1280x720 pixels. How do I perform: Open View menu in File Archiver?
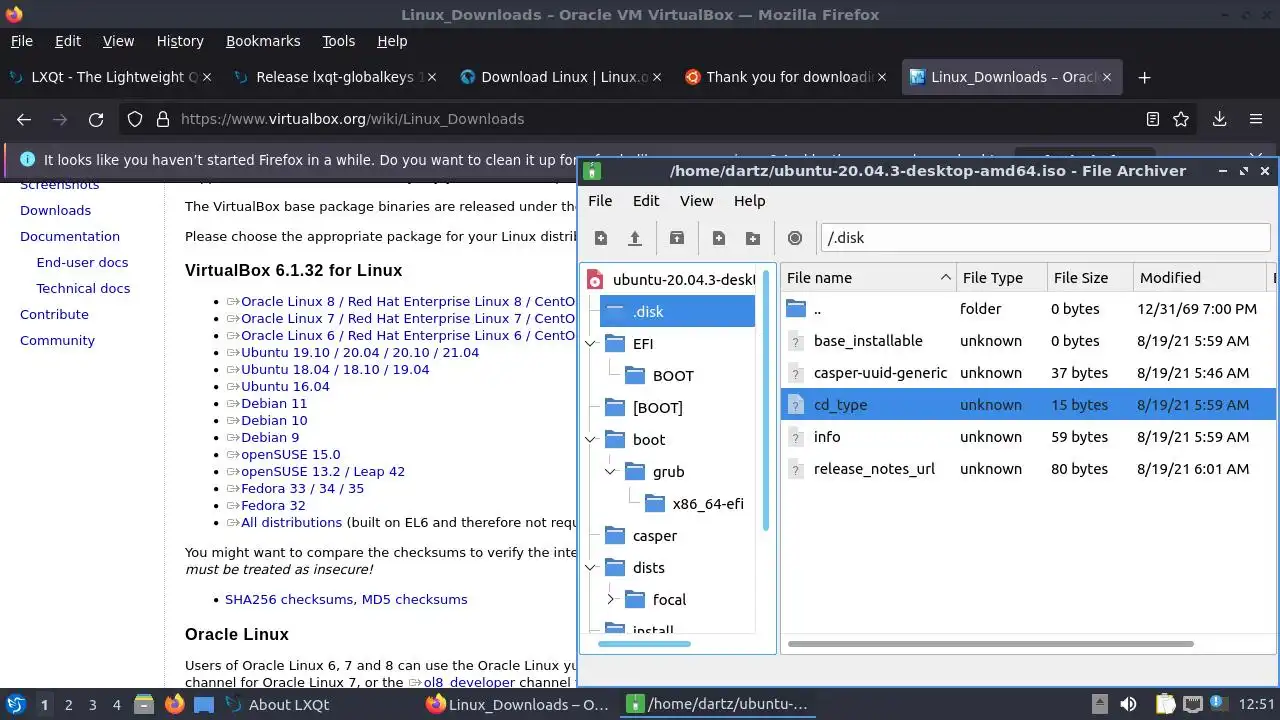click(x=697, y=201)
